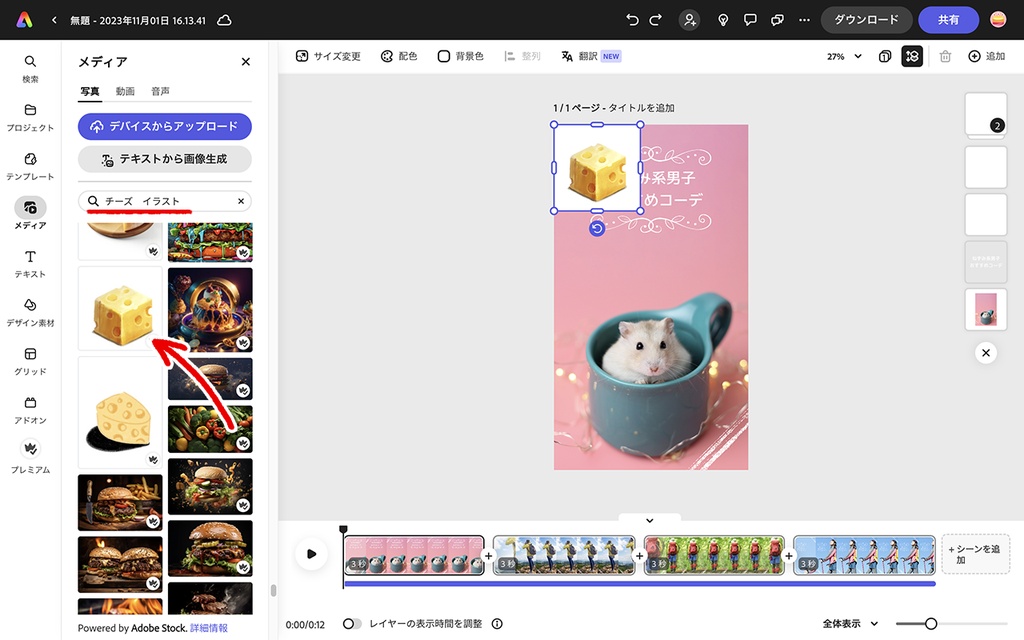
Task: Toggle the dark timeline view button
Action: 912,56
